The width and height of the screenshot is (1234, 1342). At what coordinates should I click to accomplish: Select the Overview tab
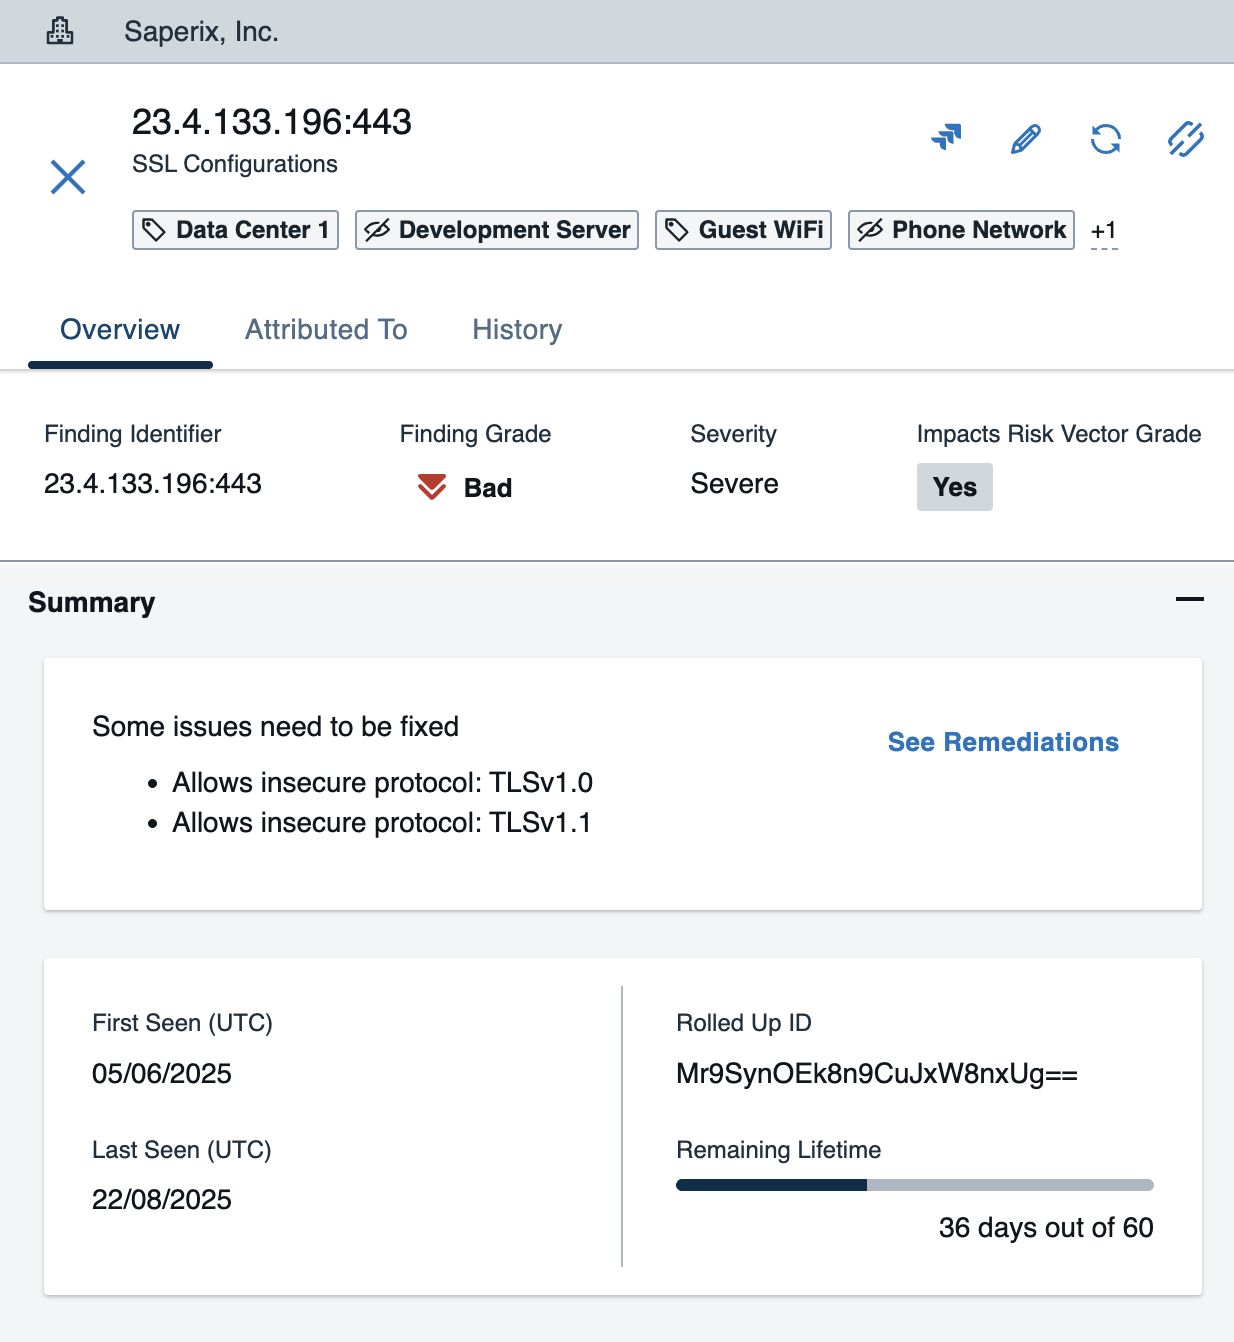click(120, 330)
